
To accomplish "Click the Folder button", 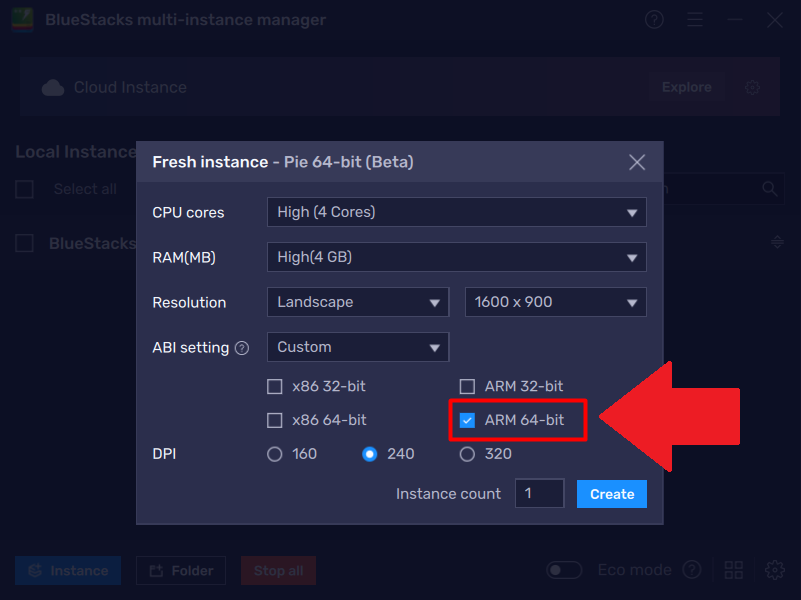I will pos(181,570).
